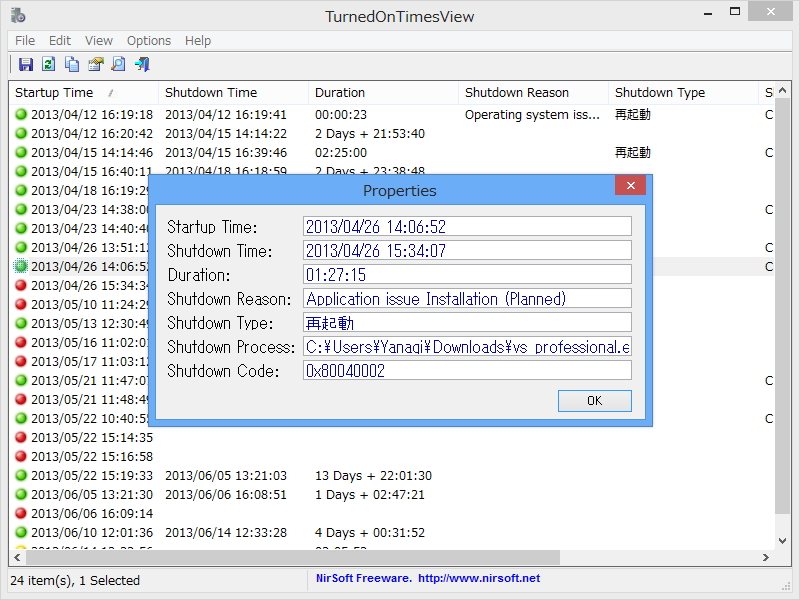The width and height of the screenshot is (800, 600).
Task: Click the Shutdown Time field in Properties
Action: [467, 251]
